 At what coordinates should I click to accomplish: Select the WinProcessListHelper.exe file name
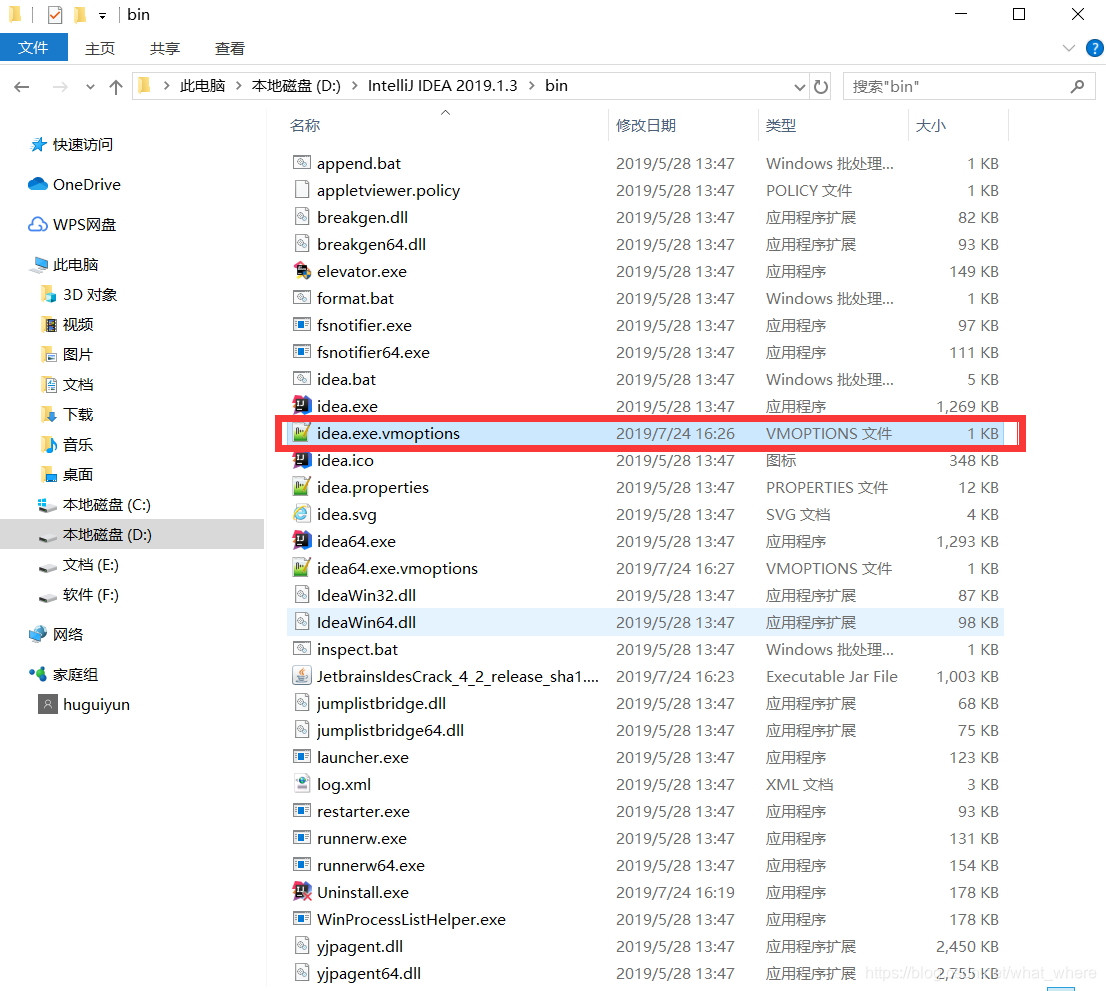coord(411,919)
